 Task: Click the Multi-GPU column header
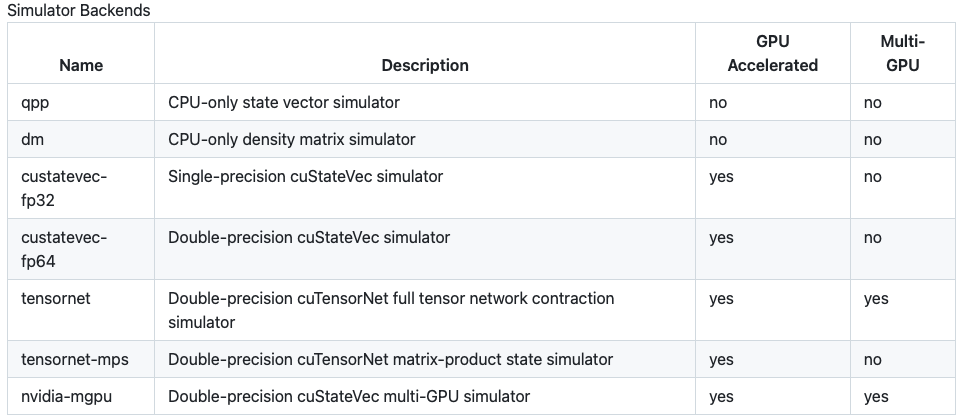click(903, 54)
